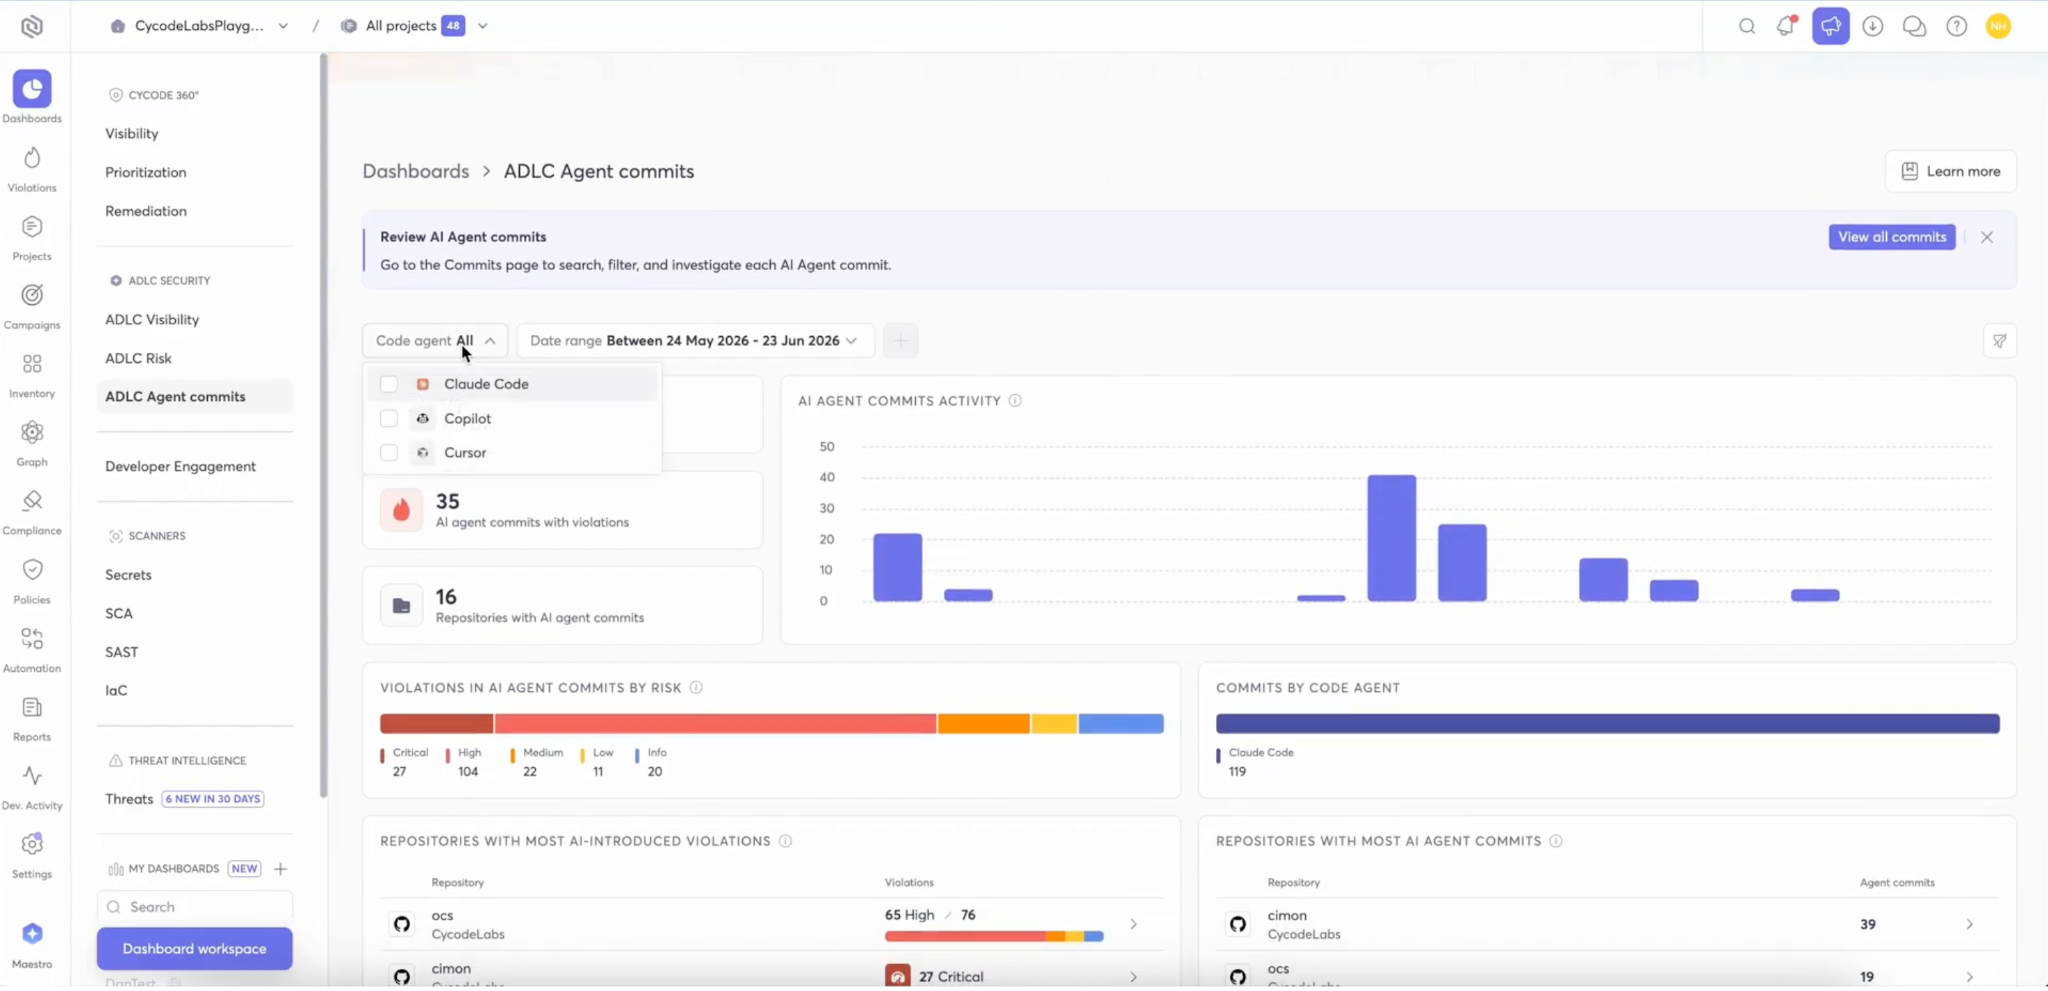Go to Remediation menu item
This screenshot has height=991, width=2048.
click(146, 211)
